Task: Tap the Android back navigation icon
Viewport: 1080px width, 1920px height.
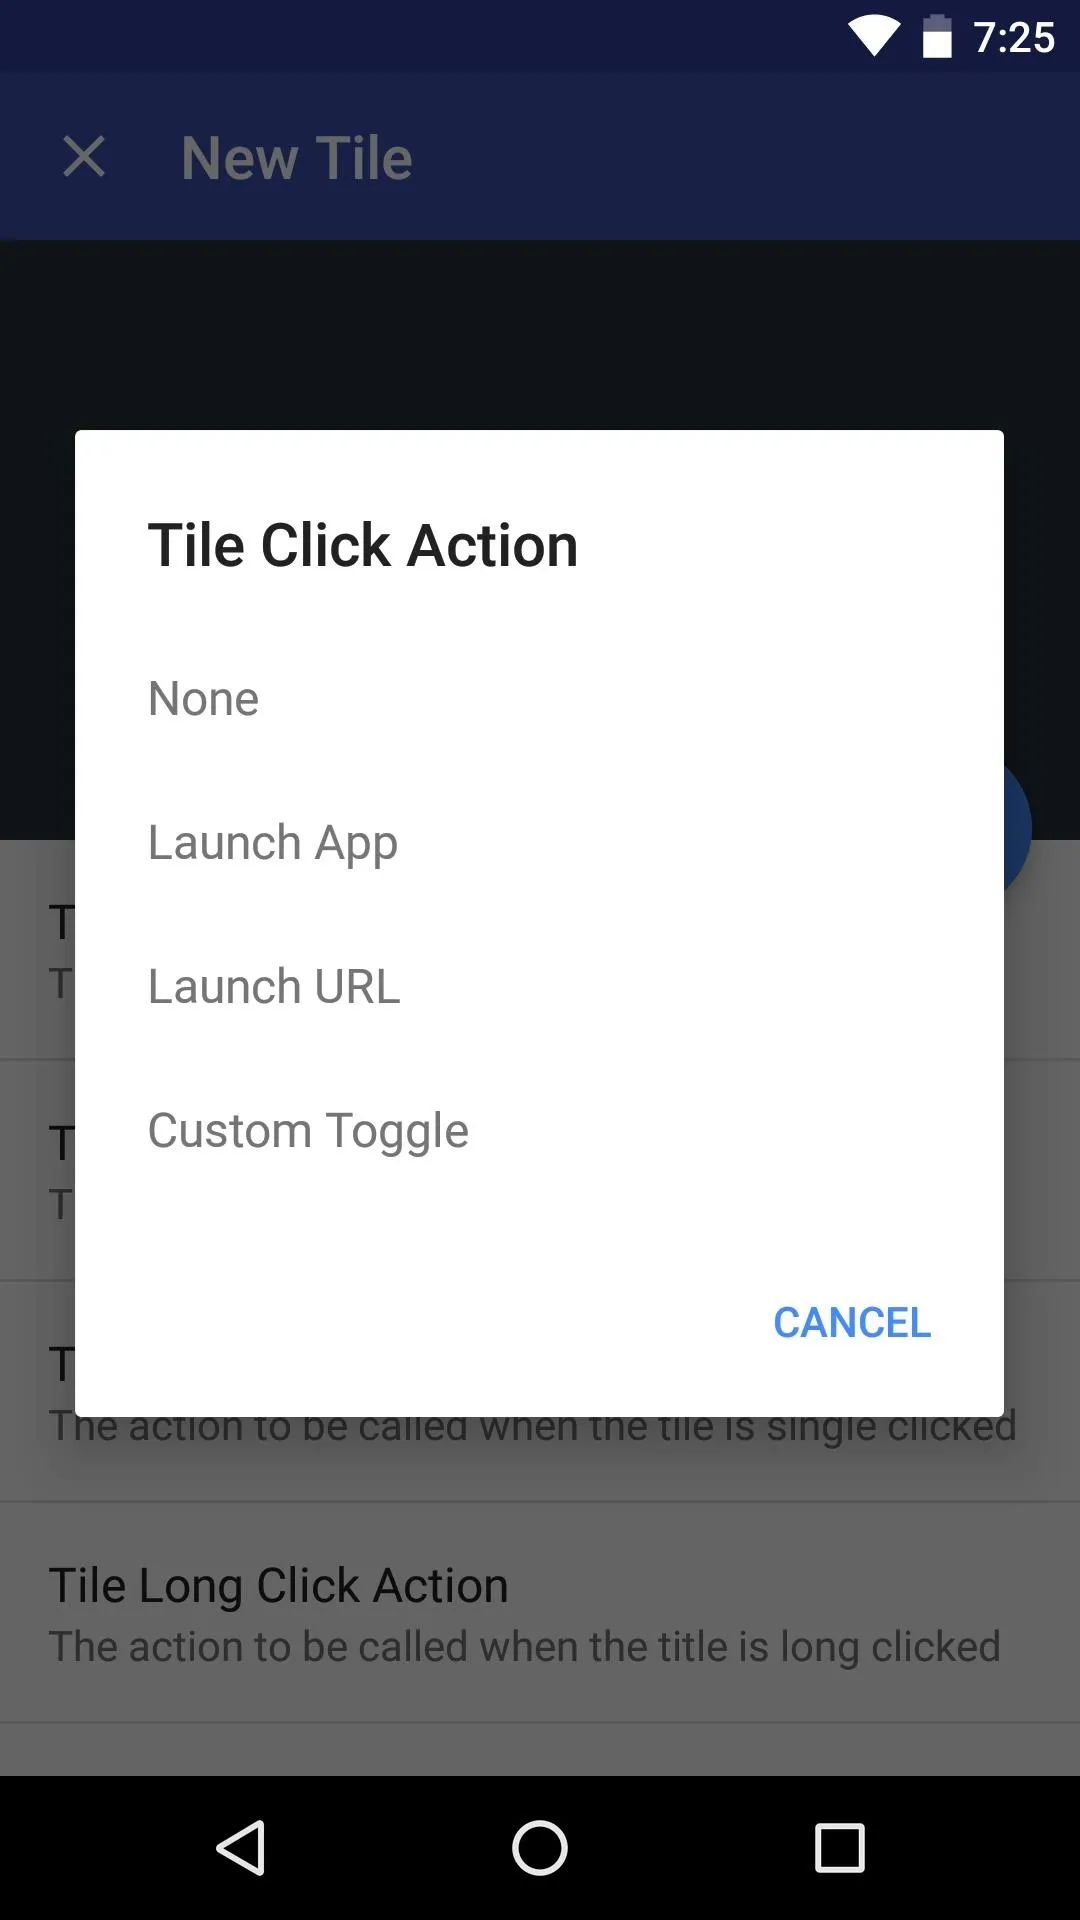Action: 240,1847
